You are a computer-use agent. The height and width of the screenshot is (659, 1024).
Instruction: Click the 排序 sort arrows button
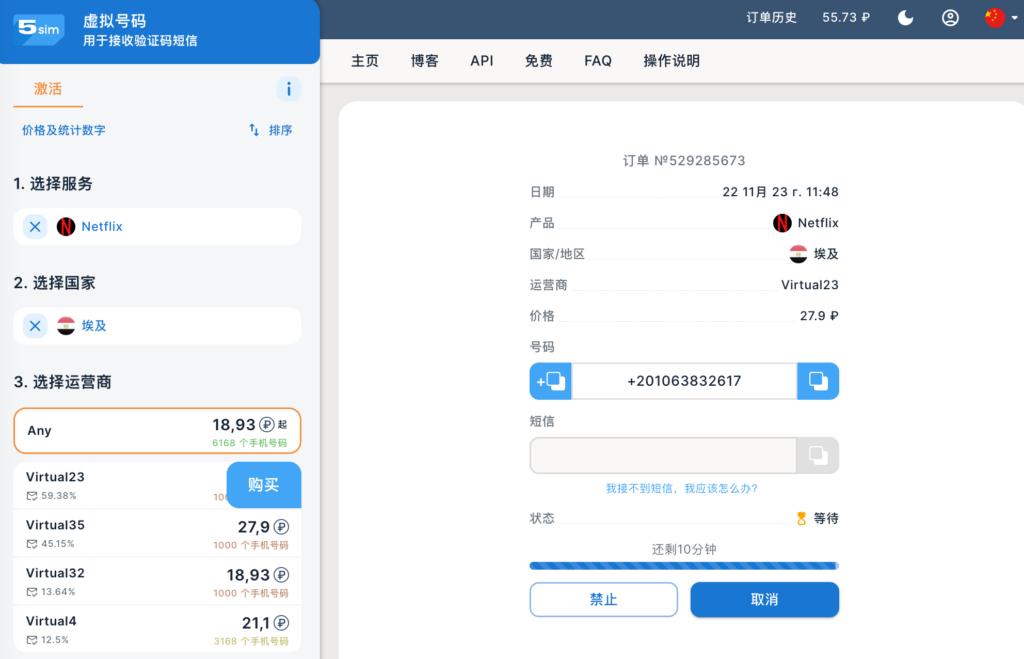click(270, 130)
